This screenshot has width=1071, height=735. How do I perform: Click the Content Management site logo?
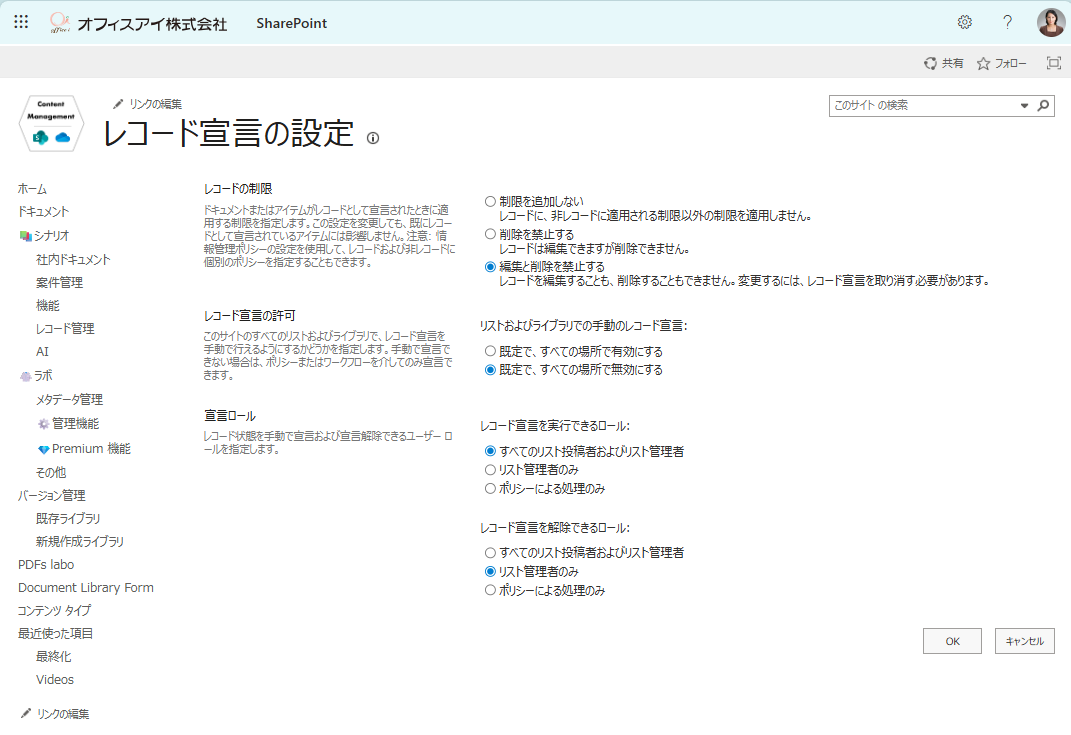51,124
